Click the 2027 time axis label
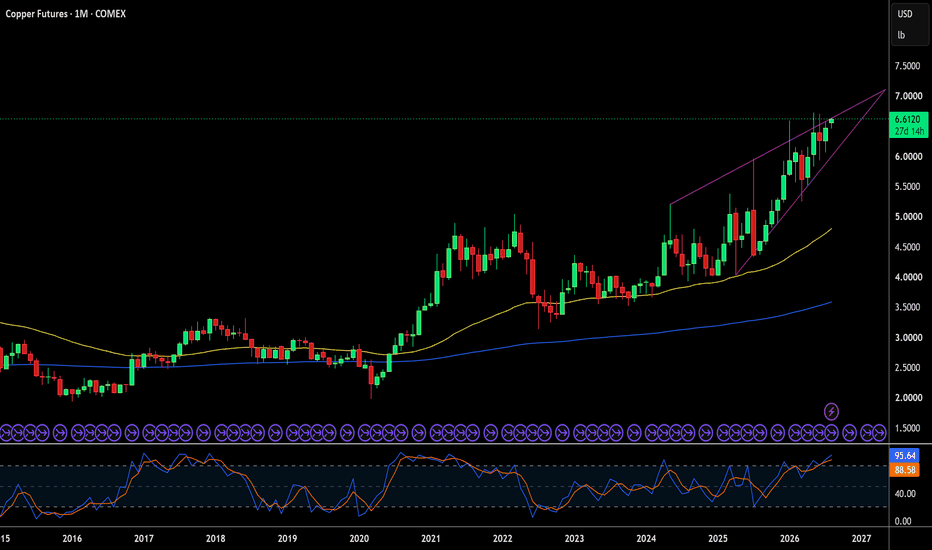Screen dimensions: 932x550 [x=861, y=539]
